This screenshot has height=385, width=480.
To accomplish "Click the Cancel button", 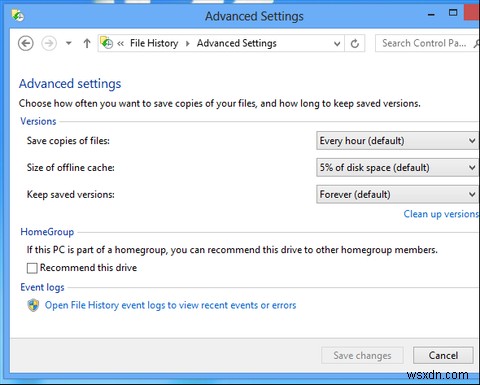I will (443, 355).
